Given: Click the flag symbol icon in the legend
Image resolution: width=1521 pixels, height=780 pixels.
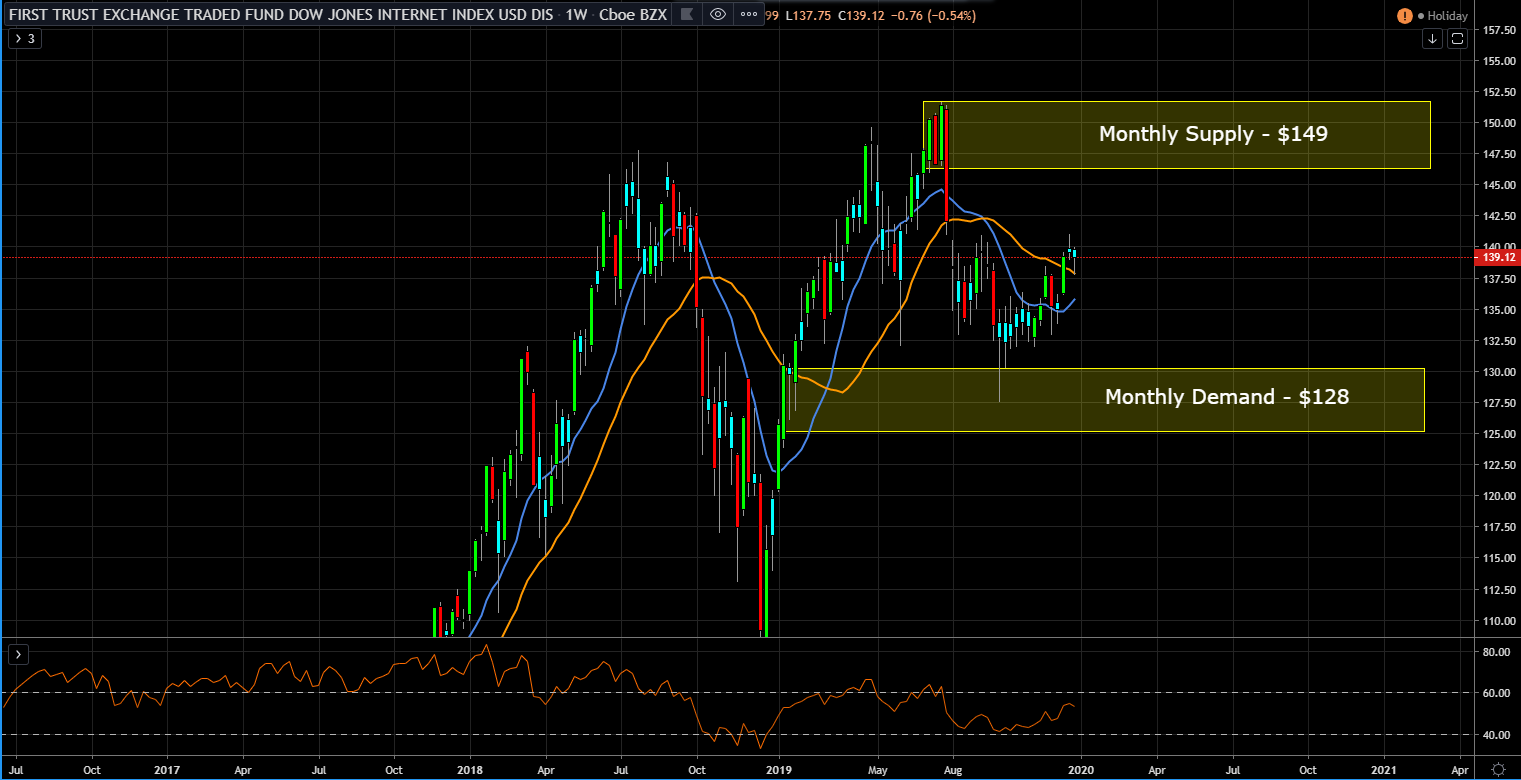Looking at the screenshot, I should (x=688, y=15).
